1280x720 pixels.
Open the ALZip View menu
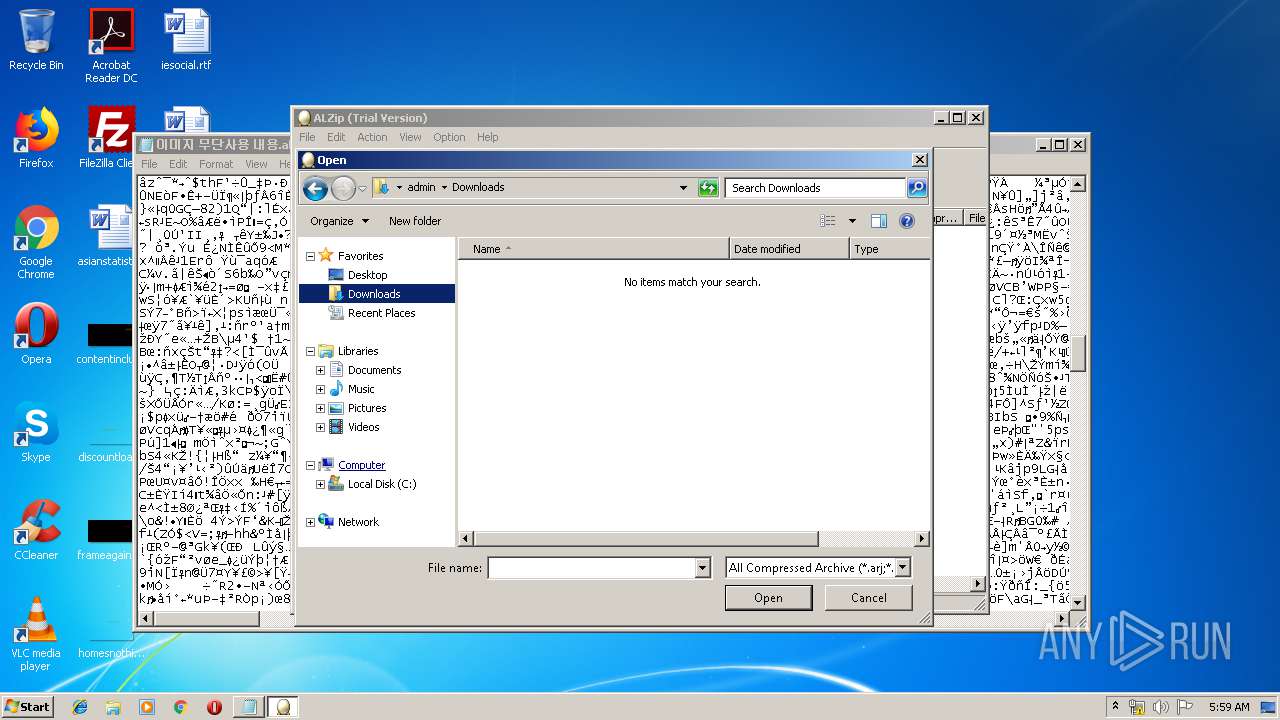tap(411, 137)
